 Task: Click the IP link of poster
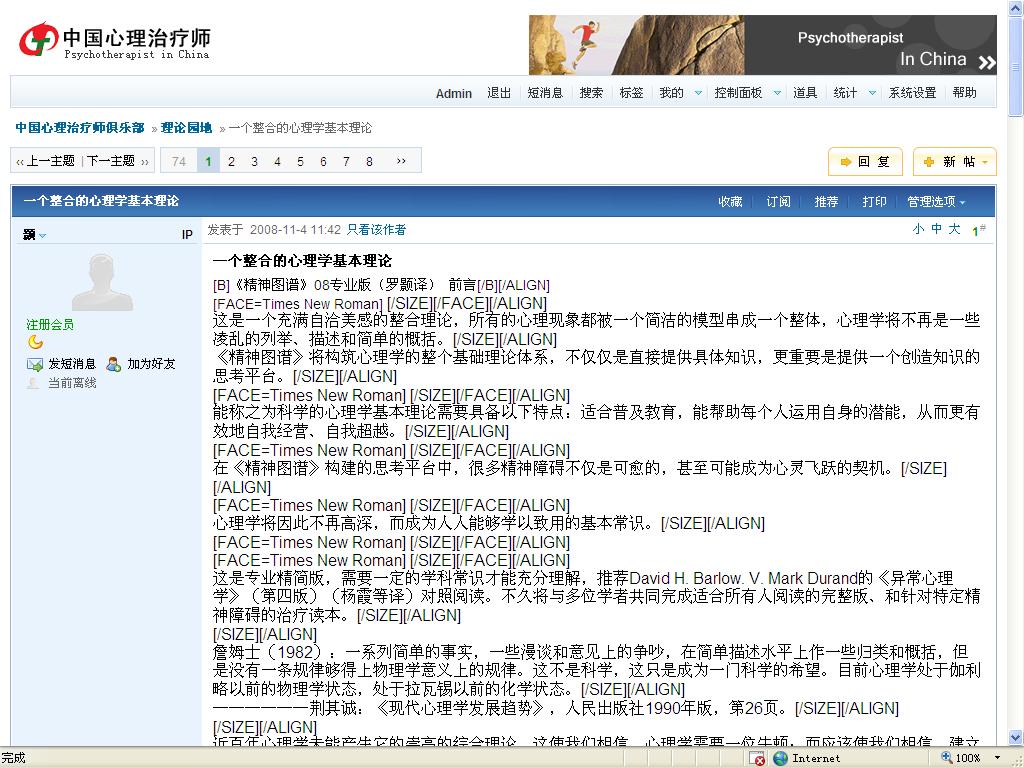tap(187, 234)
